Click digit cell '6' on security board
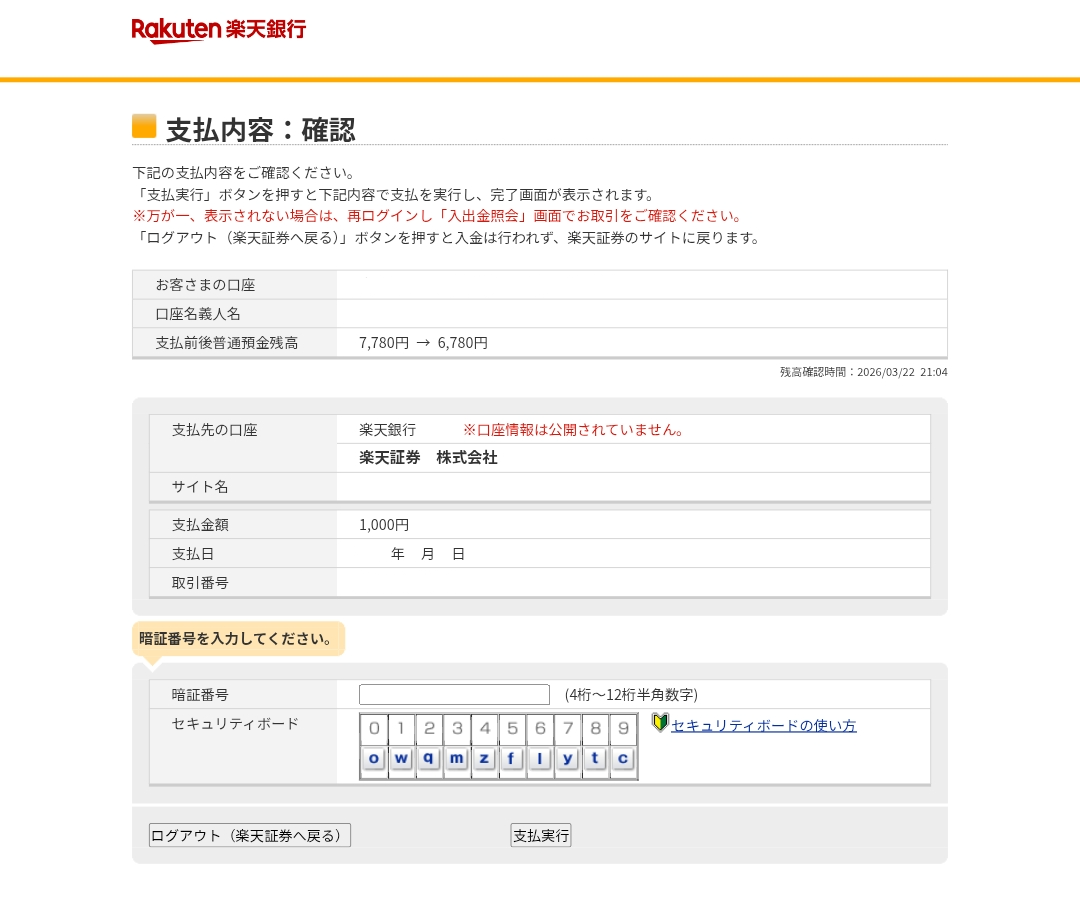Screen dimensions: 1080x909 [540, 729]
